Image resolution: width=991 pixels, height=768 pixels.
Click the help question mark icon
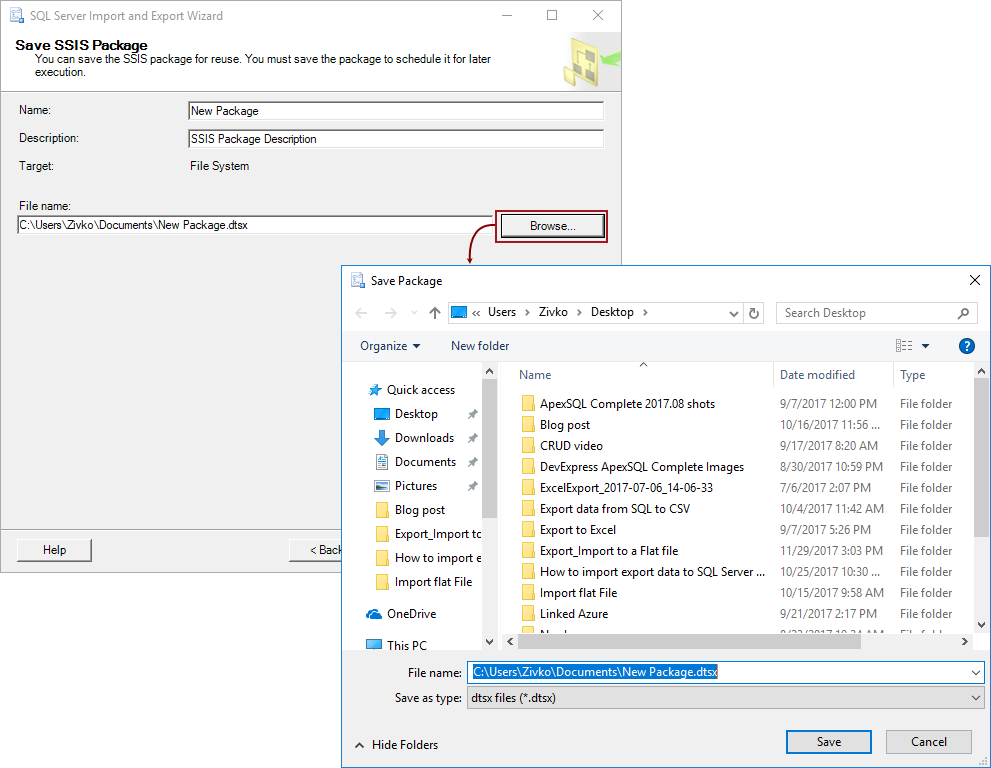coord(966,346)
